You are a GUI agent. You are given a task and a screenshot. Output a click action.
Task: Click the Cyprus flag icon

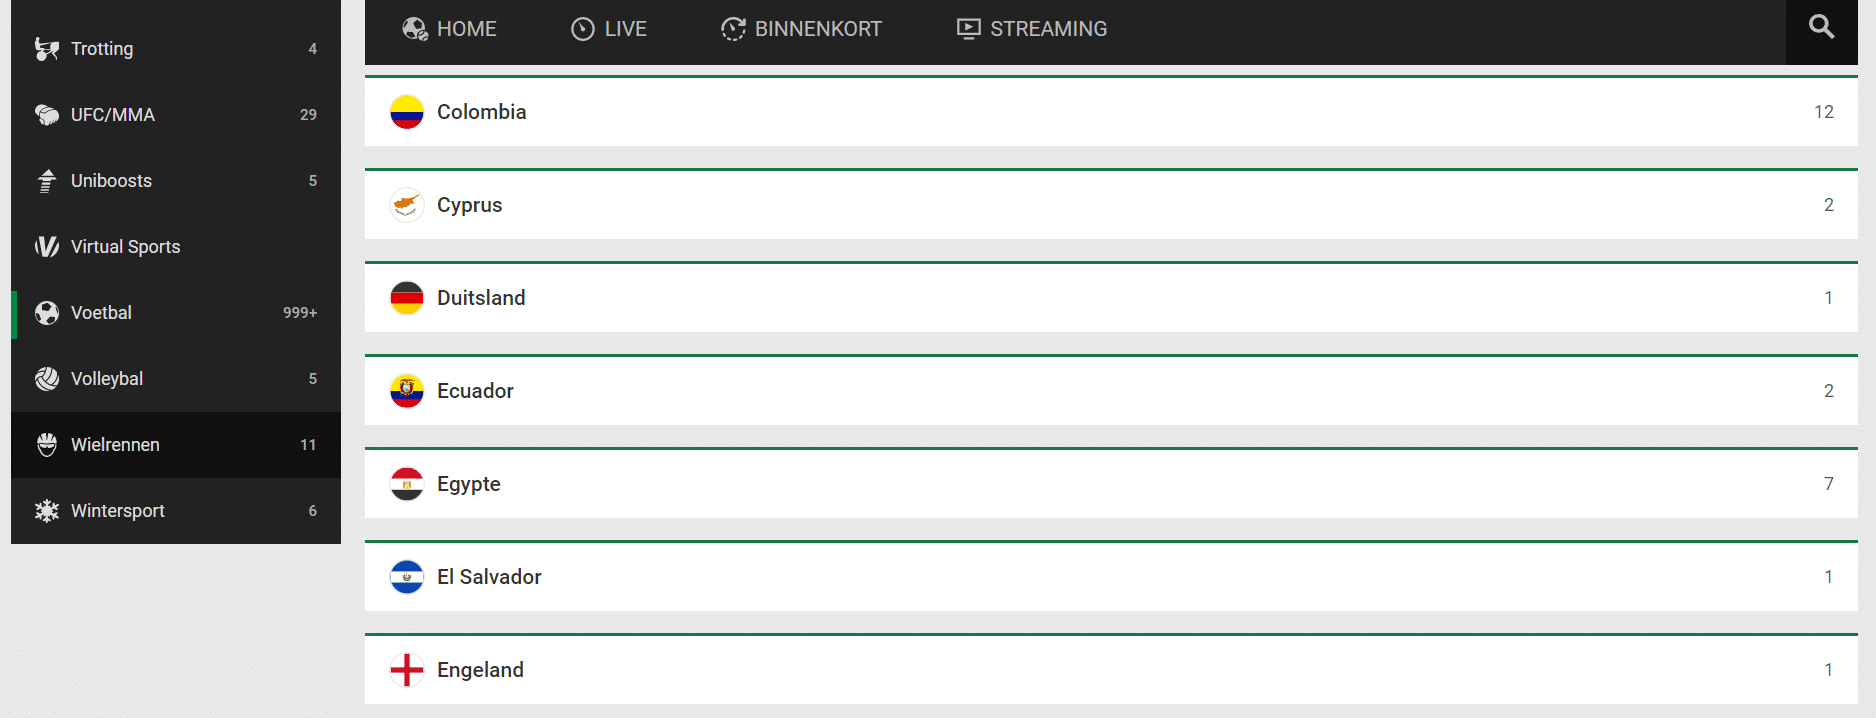click(x=407, y=205)
